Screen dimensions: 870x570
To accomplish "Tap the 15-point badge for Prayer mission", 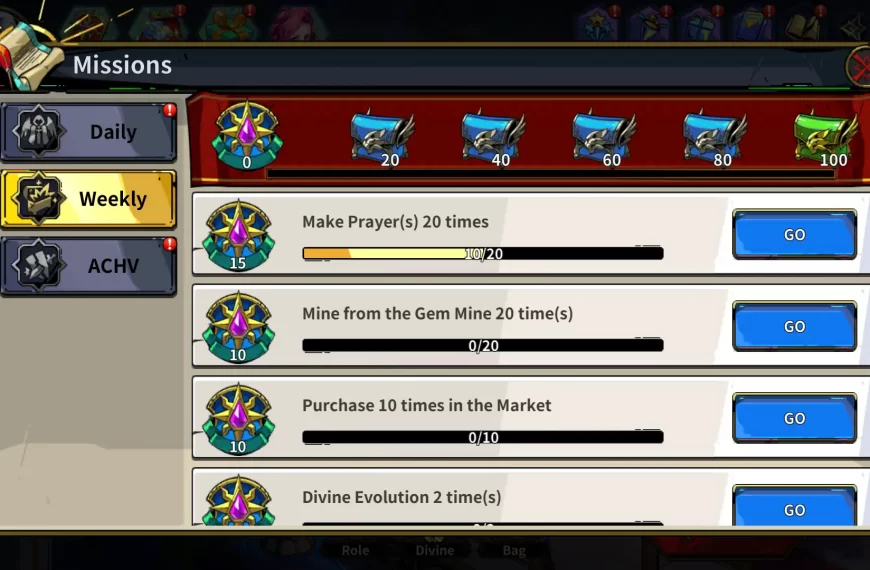I will tap(239, 235).
